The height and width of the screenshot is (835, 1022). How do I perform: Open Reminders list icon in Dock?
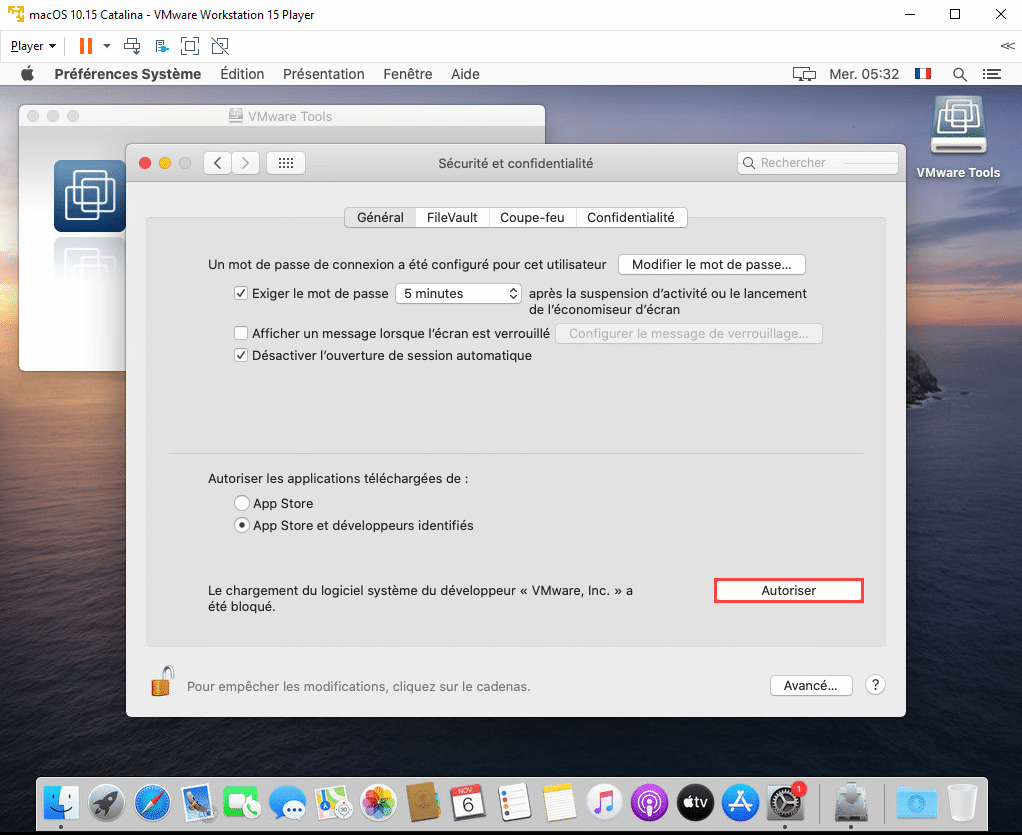pos(514,802)
